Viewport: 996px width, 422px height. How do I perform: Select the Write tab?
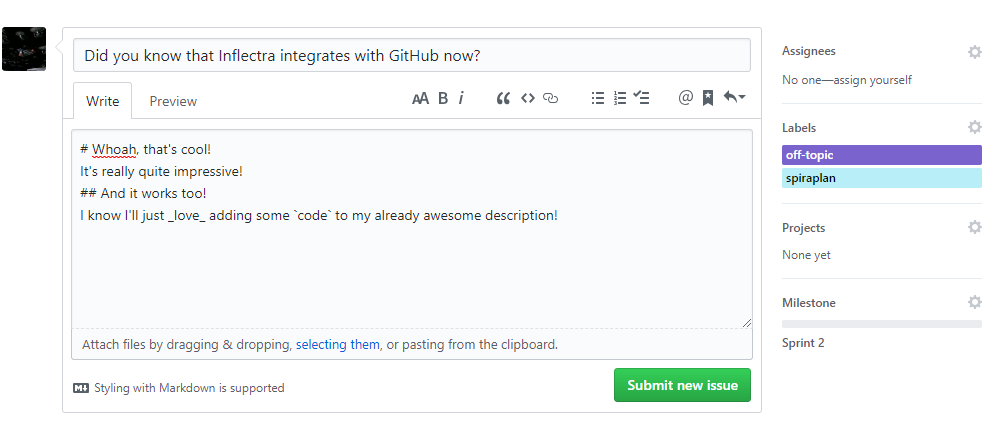pos(102,101)
